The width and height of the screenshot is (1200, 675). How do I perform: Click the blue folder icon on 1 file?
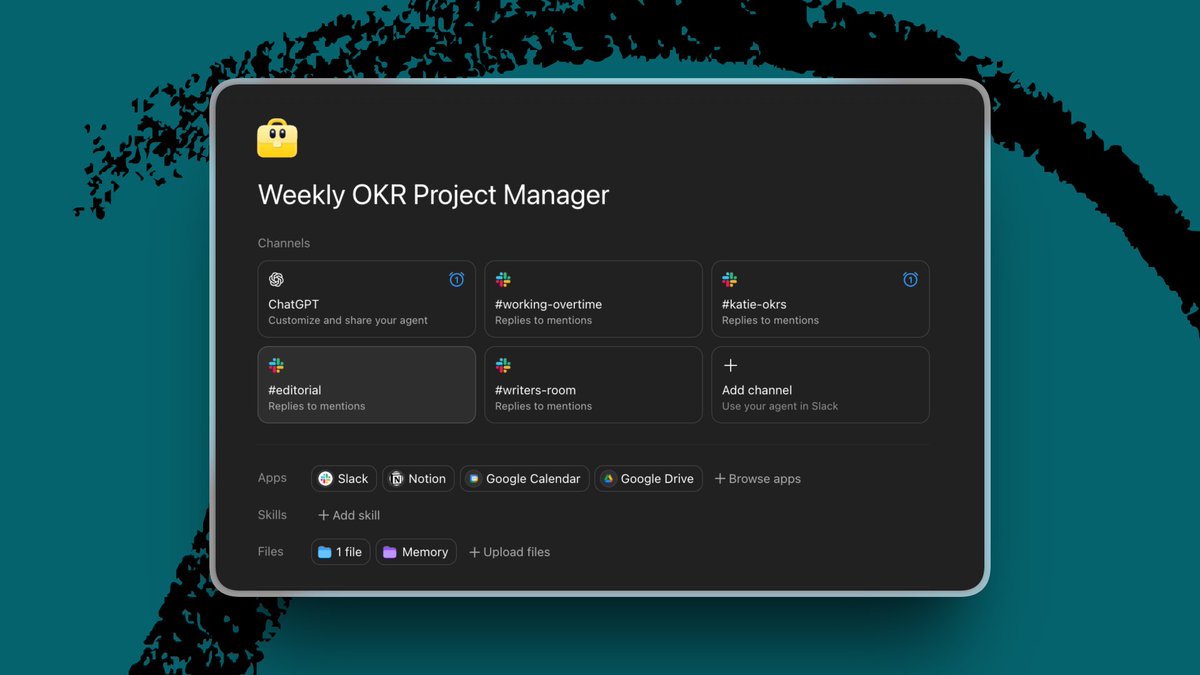pyautogui.click(x=324, y=552)
